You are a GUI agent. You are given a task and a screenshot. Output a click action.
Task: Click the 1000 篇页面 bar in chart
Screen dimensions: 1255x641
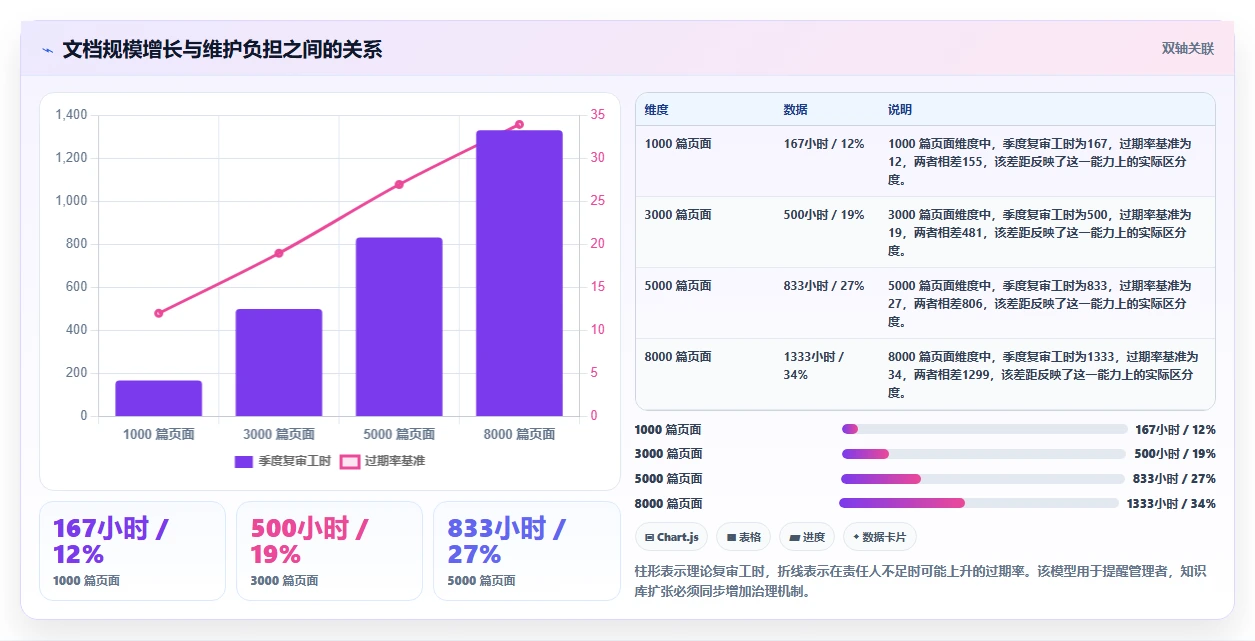pyautogui.click(x=159, y=398)
